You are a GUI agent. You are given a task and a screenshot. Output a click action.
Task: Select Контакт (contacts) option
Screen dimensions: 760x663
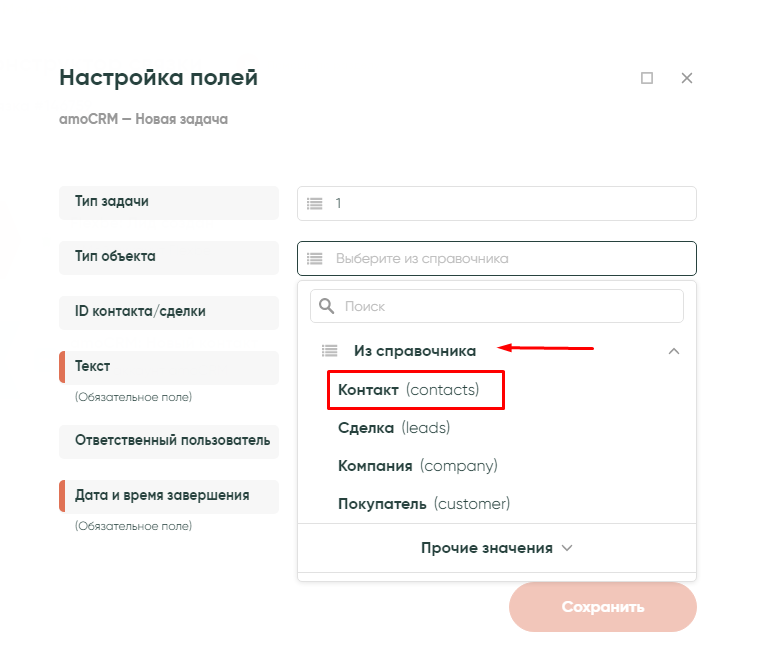pyautogui.click(x=409, y=390)
